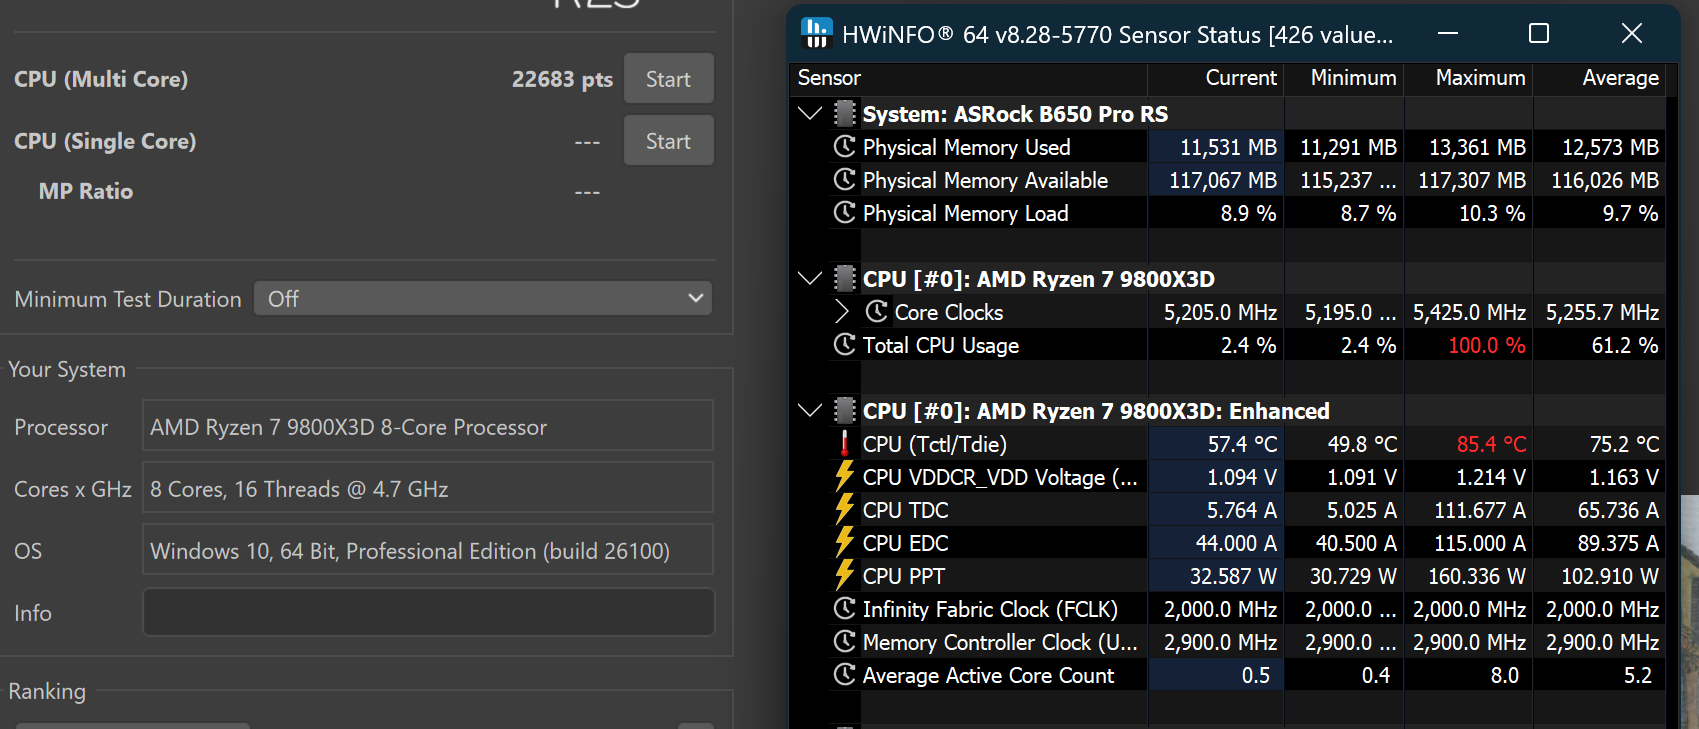
Task: Click the clock icon for Memory Controller Clock
Action: point(845,641)
